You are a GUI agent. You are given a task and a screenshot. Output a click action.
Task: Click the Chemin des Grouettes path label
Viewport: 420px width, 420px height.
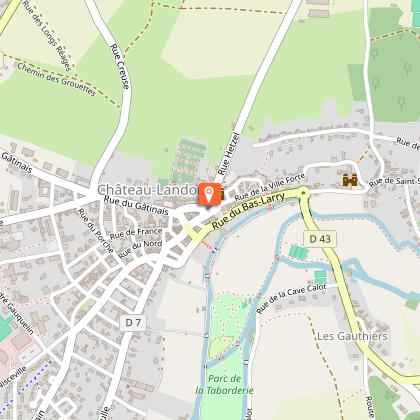tap(57, 79)
